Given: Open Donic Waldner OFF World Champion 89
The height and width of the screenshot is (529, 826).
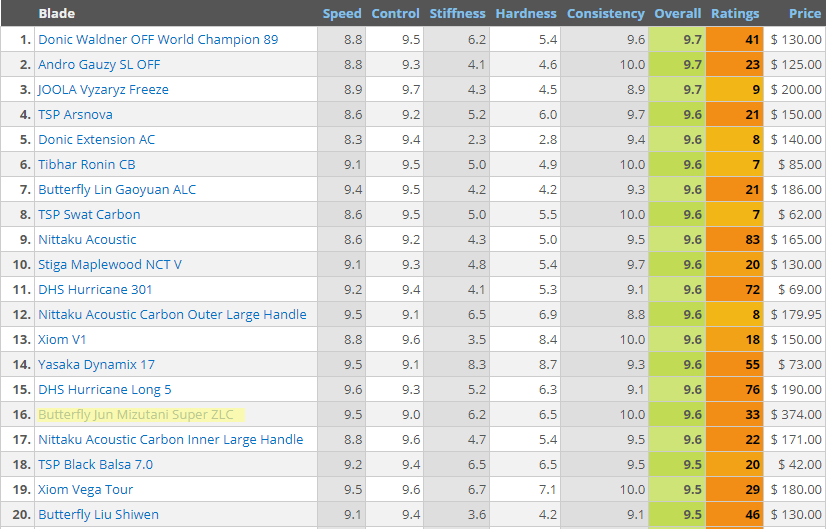Looking at the screenshot, I should click(x=158, y=40).
